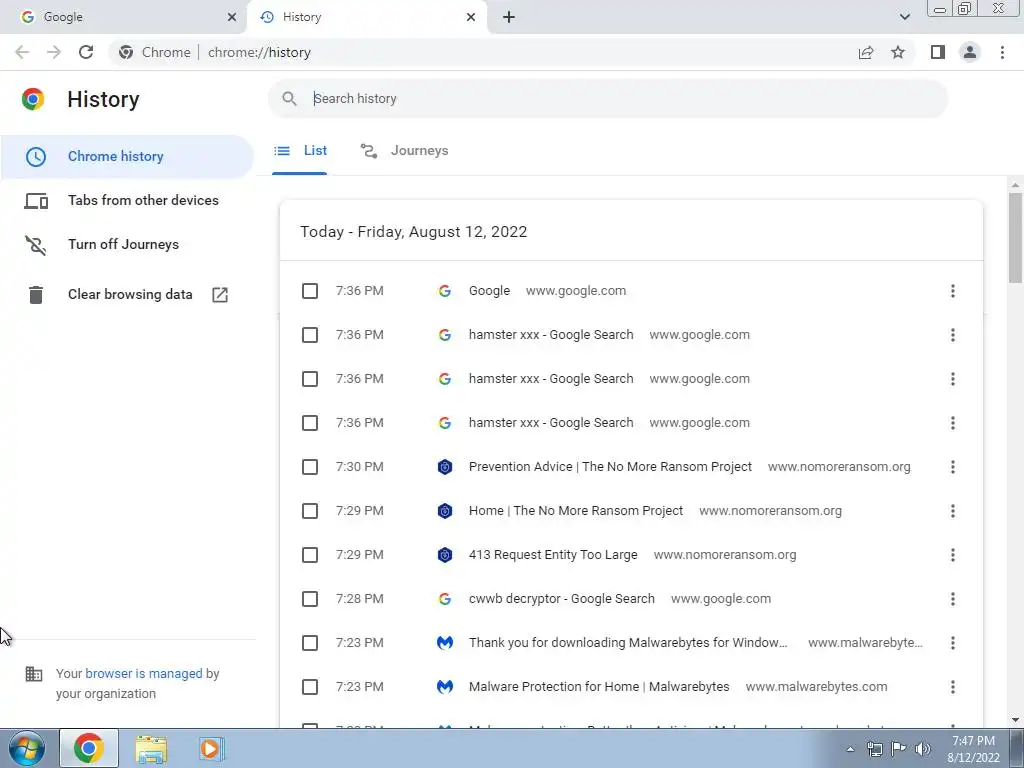
Task: Click the Malware Protection for Home favicon
Action: pos(445,687)
